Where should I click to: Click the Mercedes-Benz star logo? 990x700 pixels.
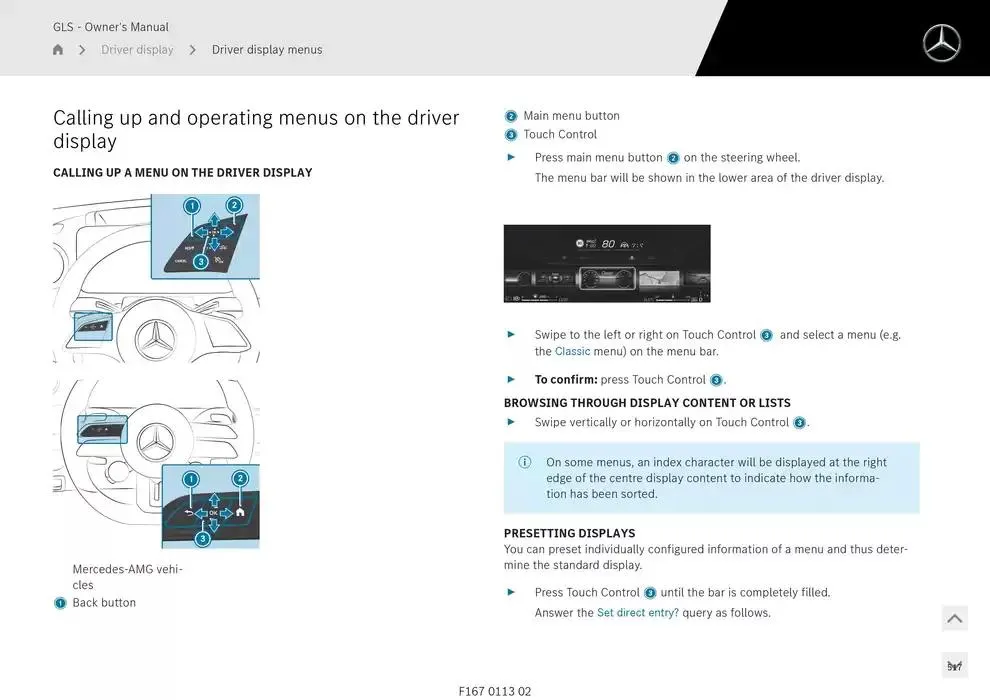point(941,43)
